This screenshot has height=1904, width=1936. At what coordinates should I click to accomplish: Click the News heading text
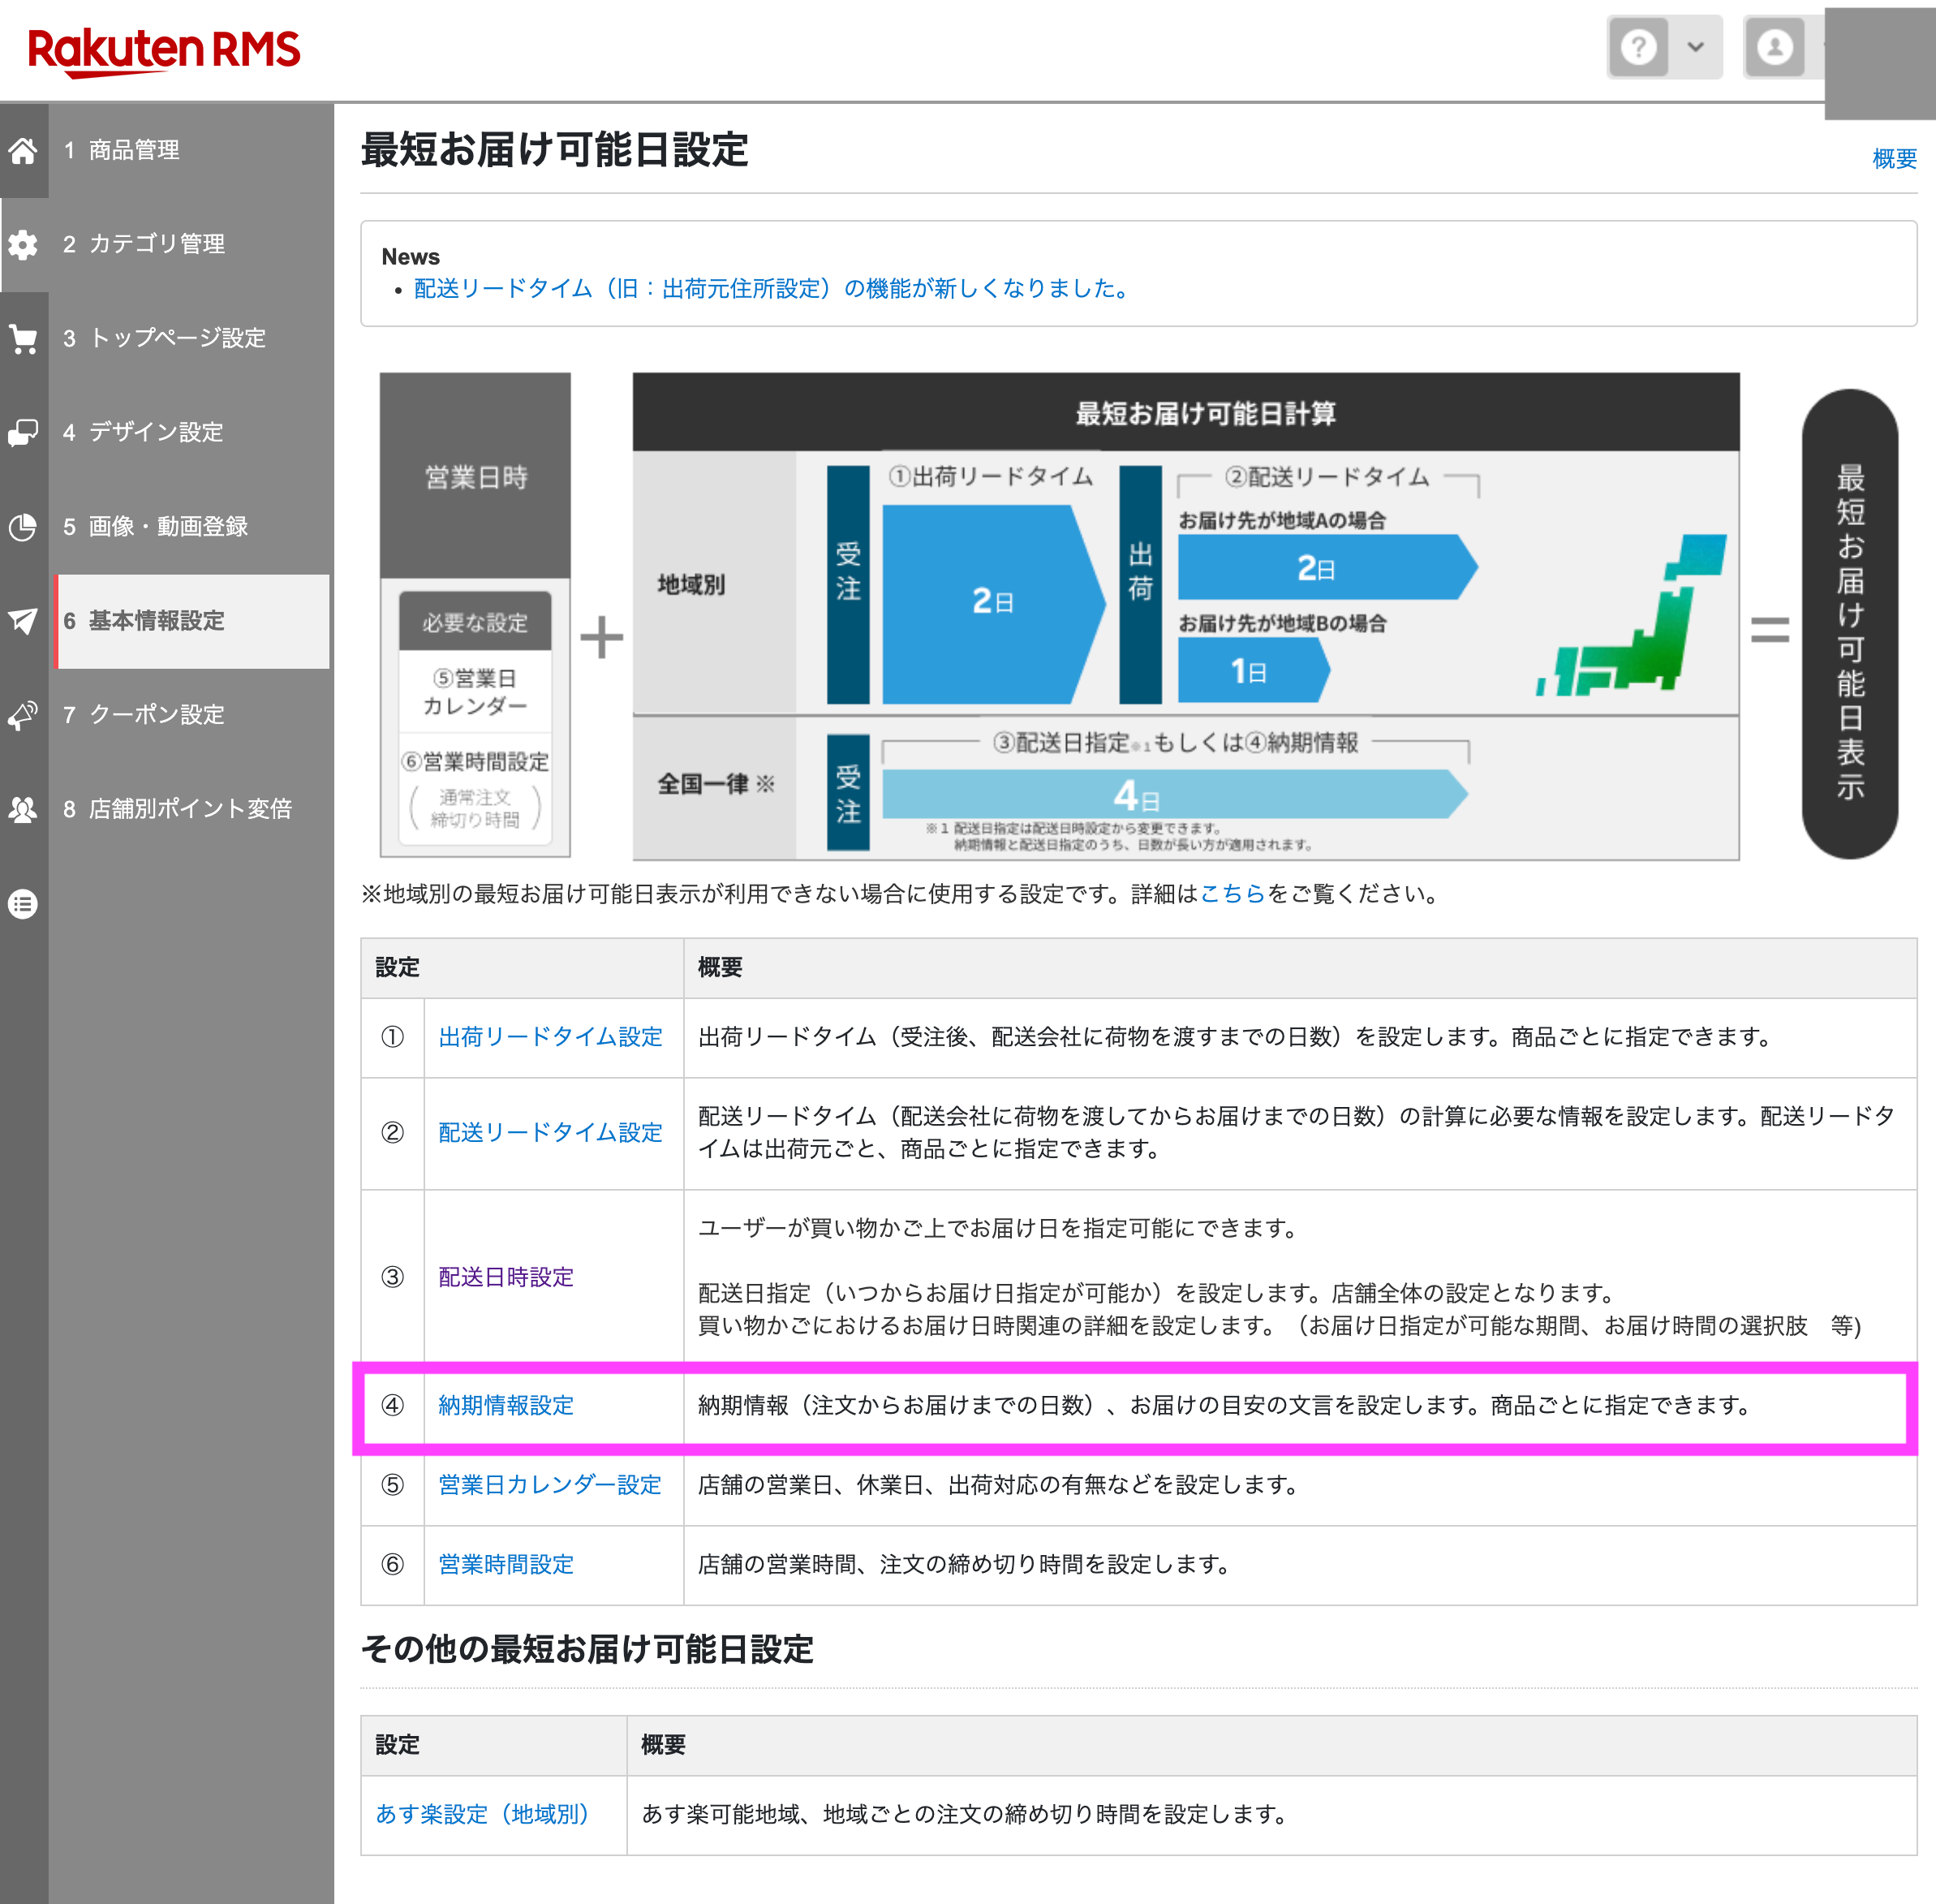(x=410, y=257)
